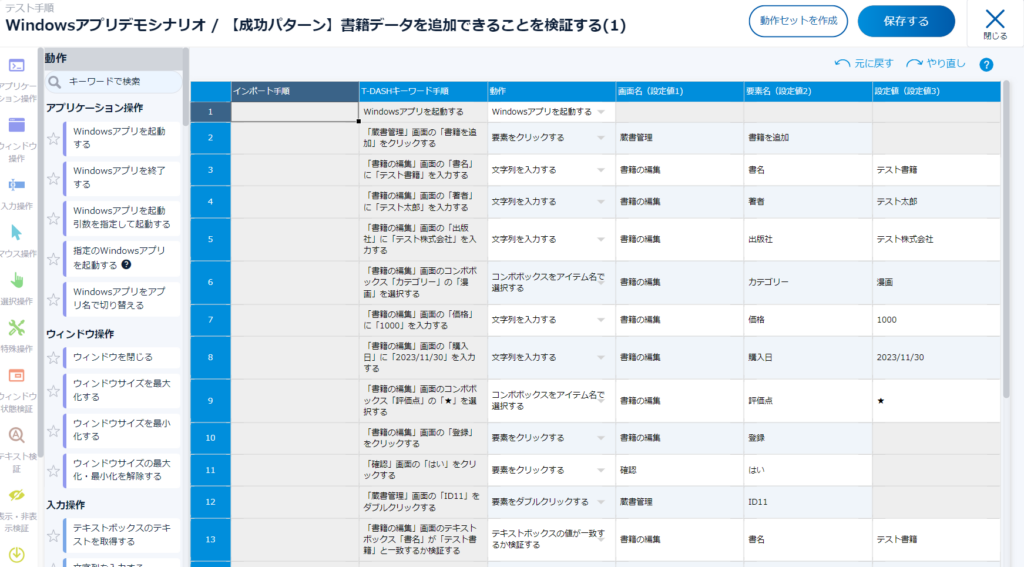Open the 動作 dropdown in row 1
This screenshot has height=567, width=1024.
[x=601, y=112]
